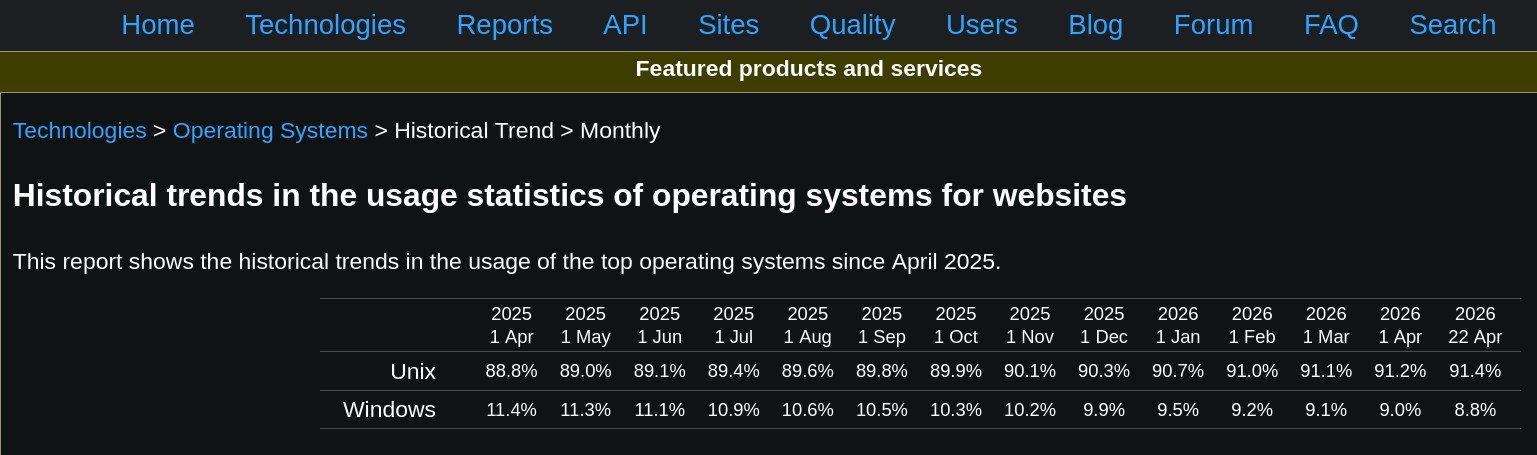Click the Windows row label

(389, 409)
